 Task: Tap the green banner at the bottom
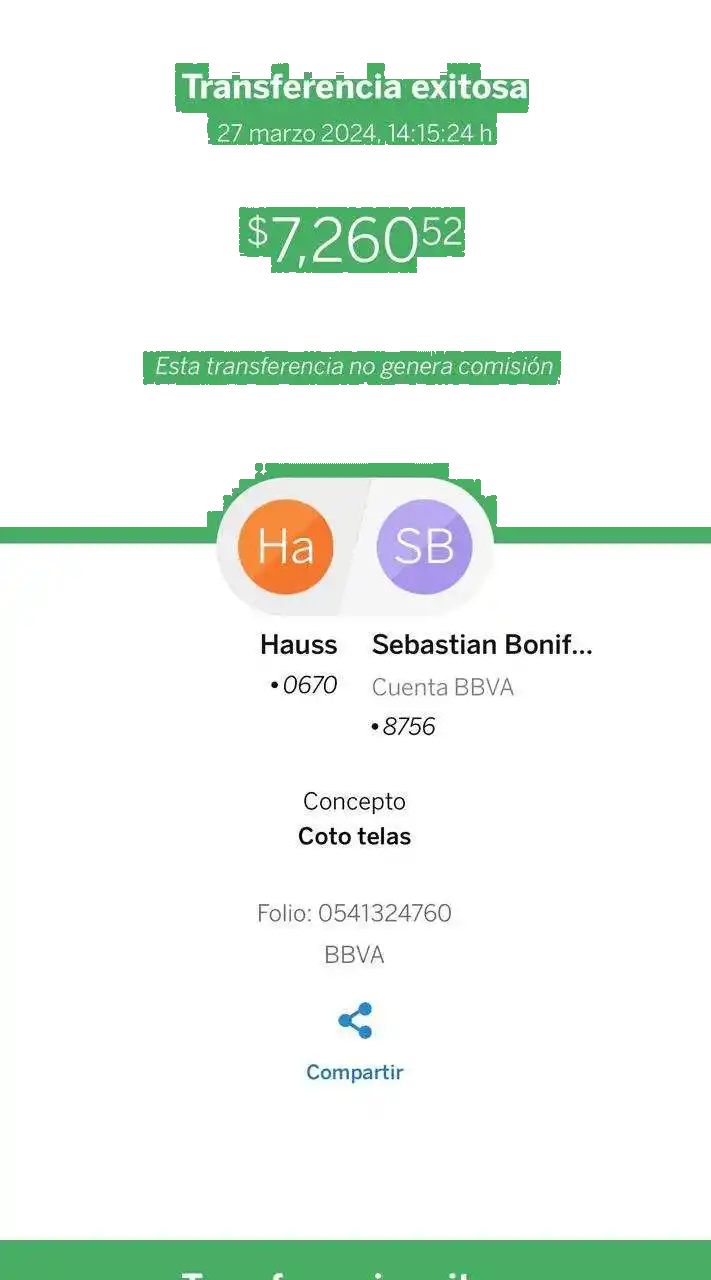click(354, 1260)
